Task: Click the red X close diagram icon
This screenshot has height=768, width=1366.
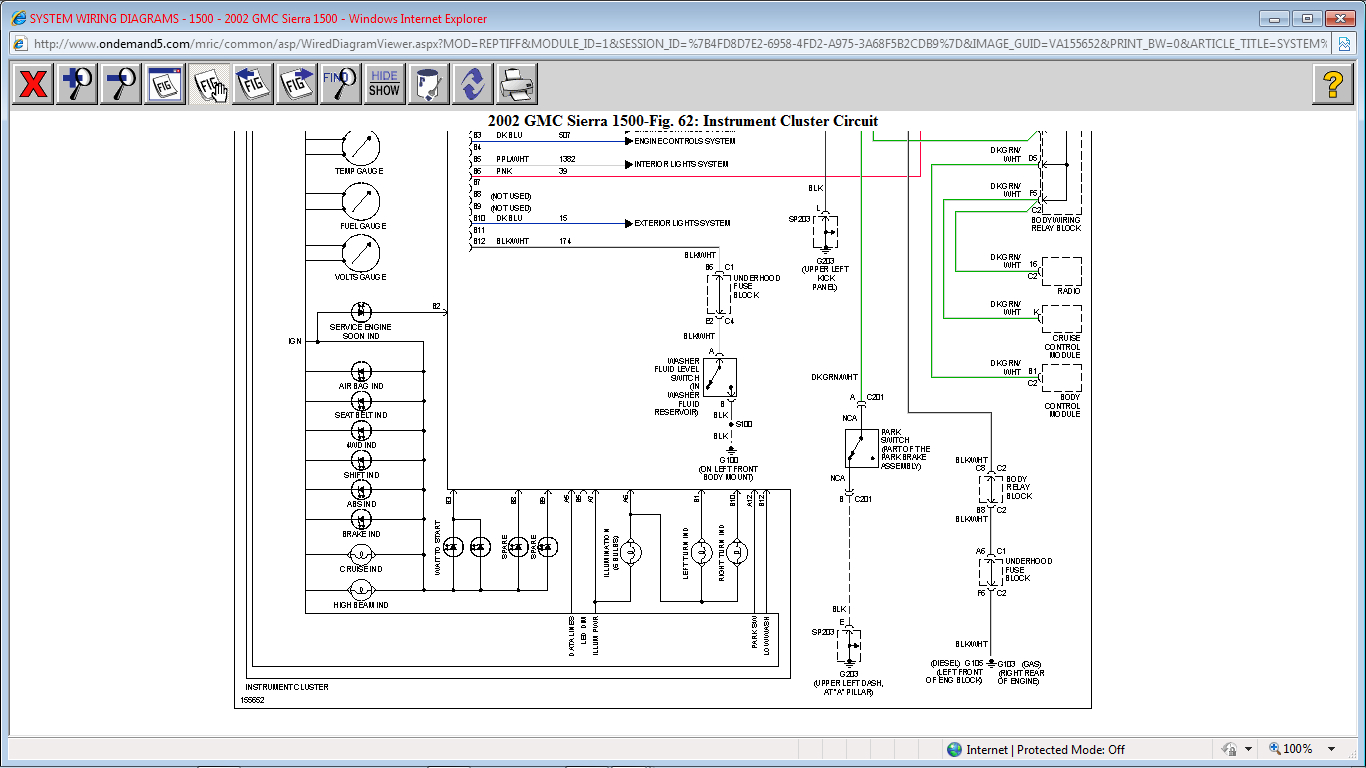Action: click(33, 84)
